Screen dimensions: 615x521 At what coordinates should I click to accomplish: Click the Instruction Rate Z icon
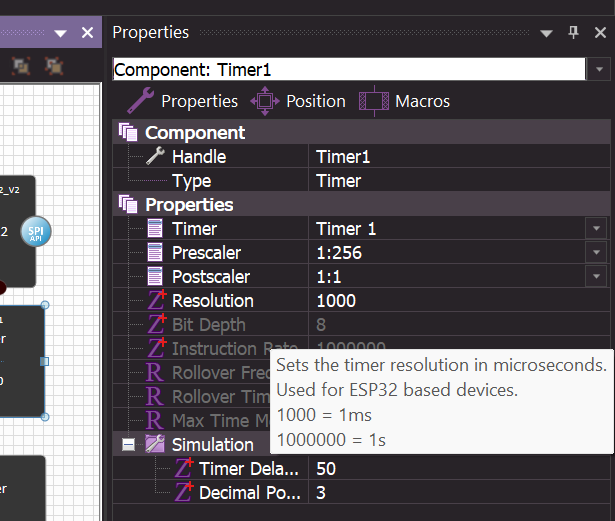pyautogui.click(x=157, y=348)
